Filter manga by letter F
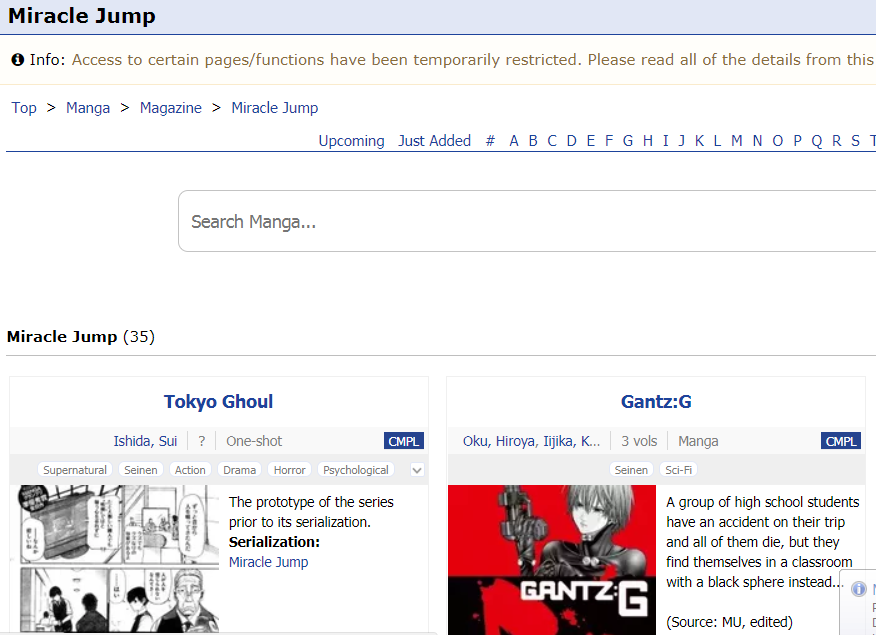 609,141
